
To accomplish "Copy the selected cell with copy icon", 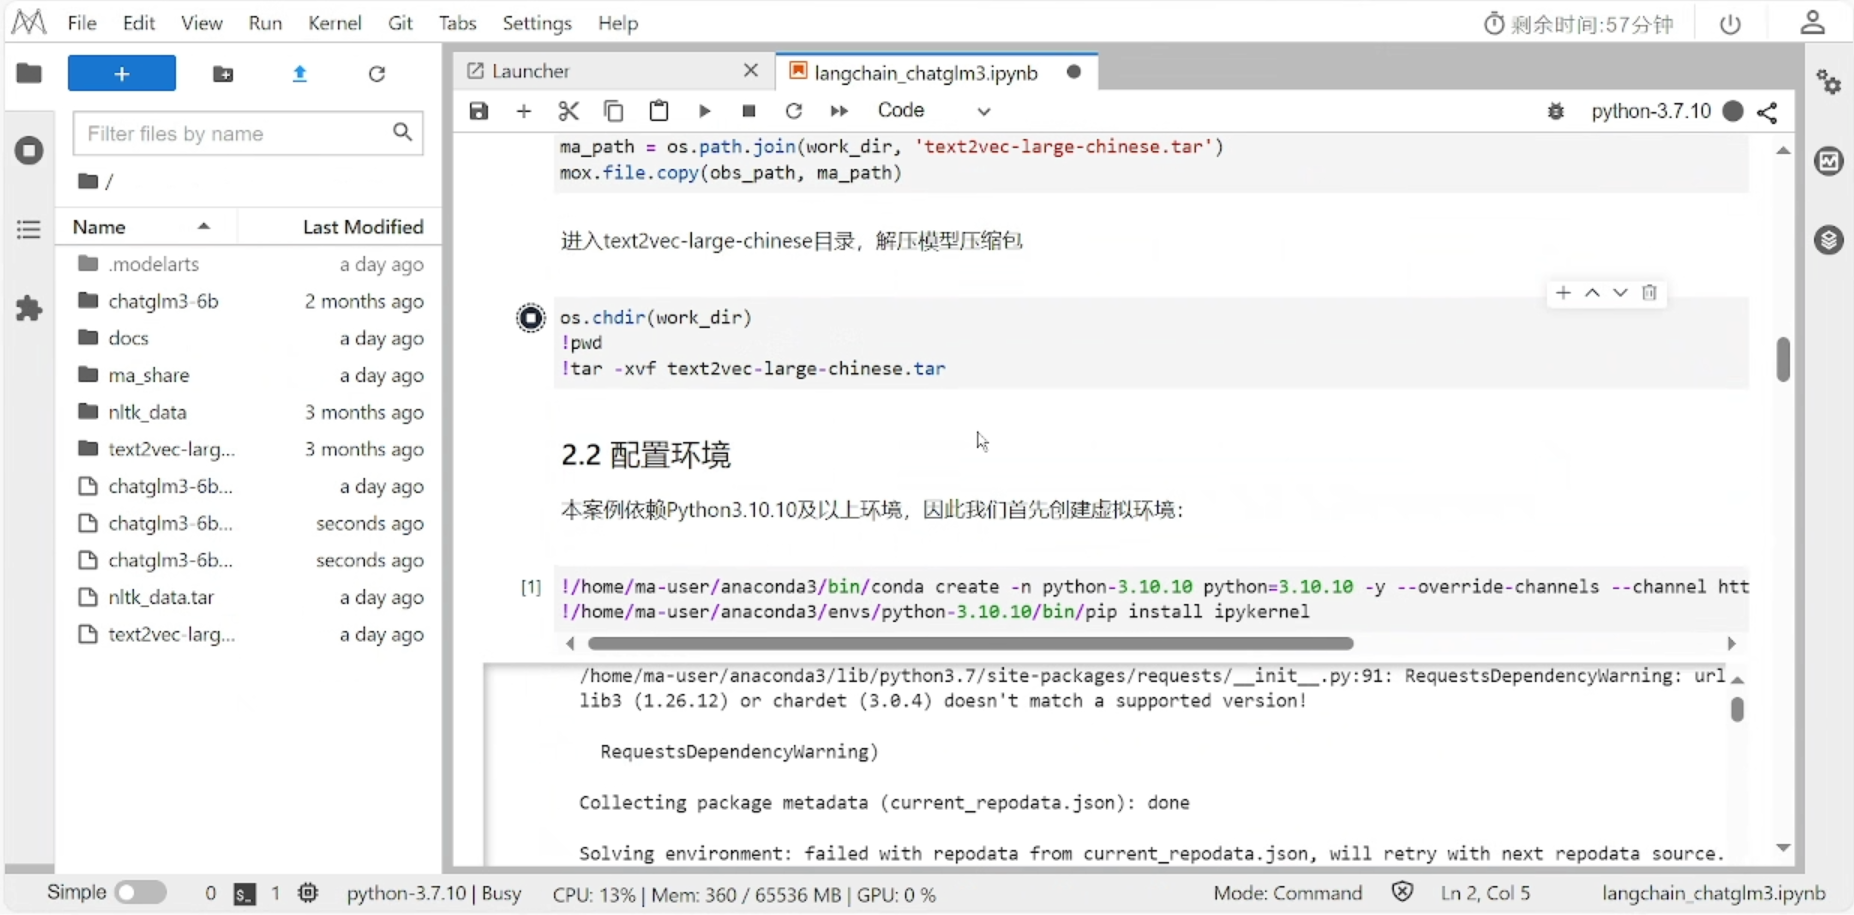I will [x=613, y=111].
